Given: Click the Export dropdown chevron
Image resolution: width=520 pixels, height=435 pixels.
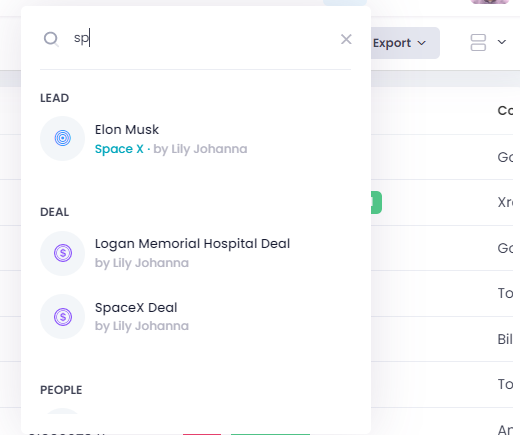Looking at the screenshot, I should (x=422, y=43).
